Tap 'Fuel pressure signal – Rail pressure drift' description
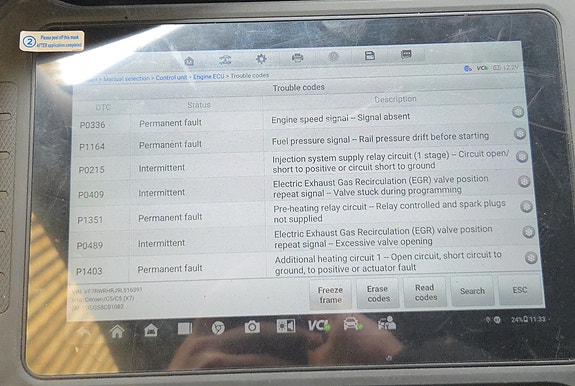This screenshot has width=575, height=386. pyautogui.click(x=380, y=139)
